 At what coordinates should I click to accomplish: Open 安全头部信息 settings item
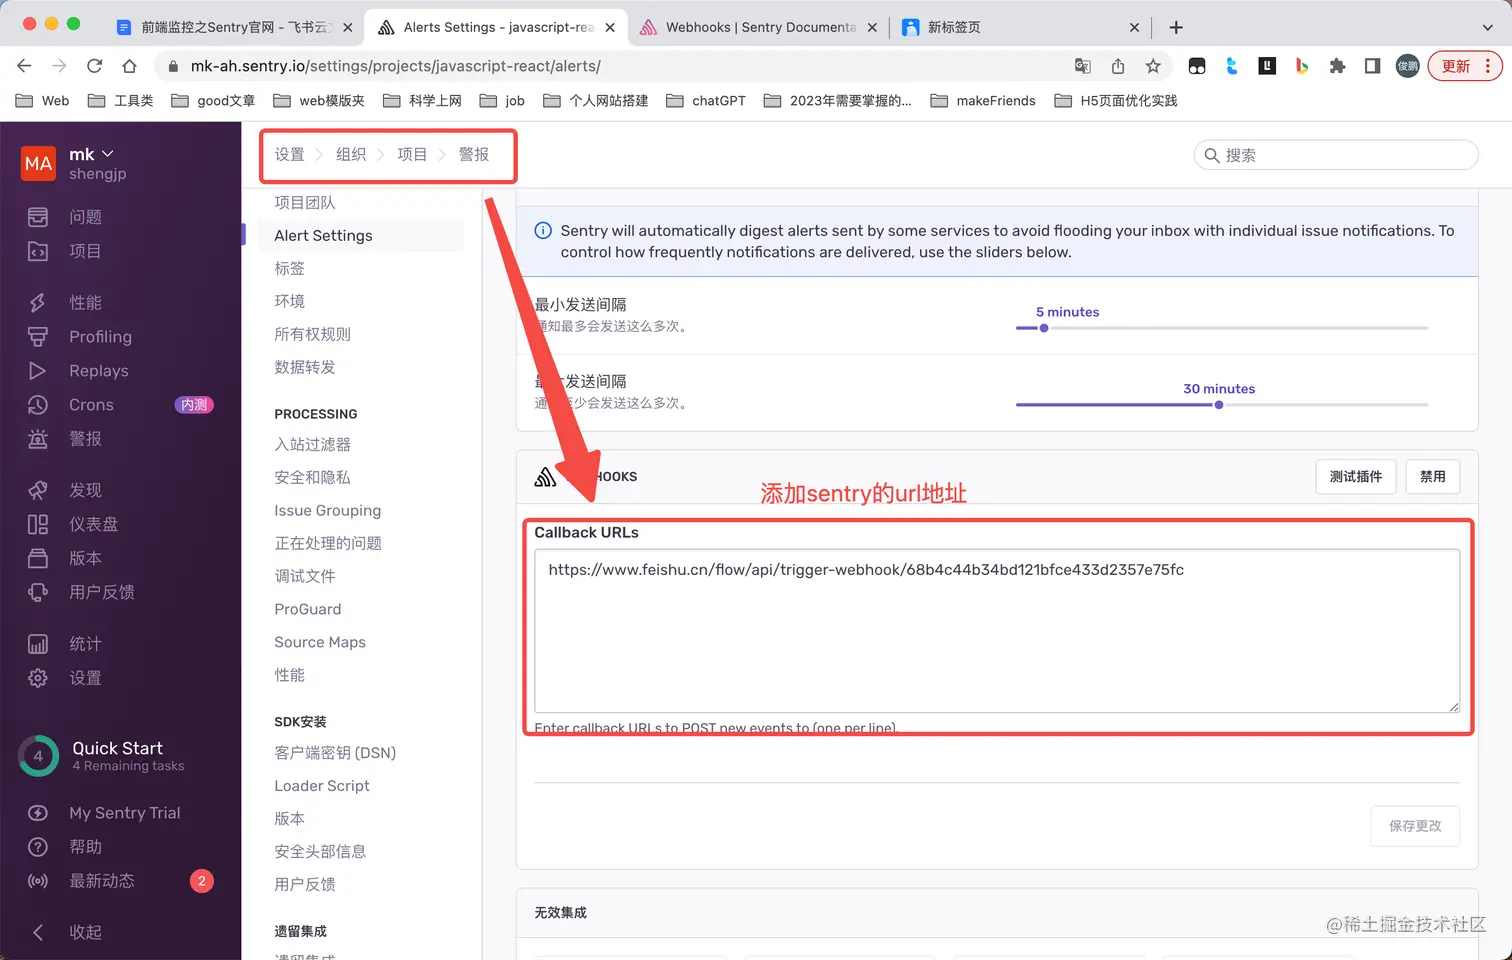320,851
